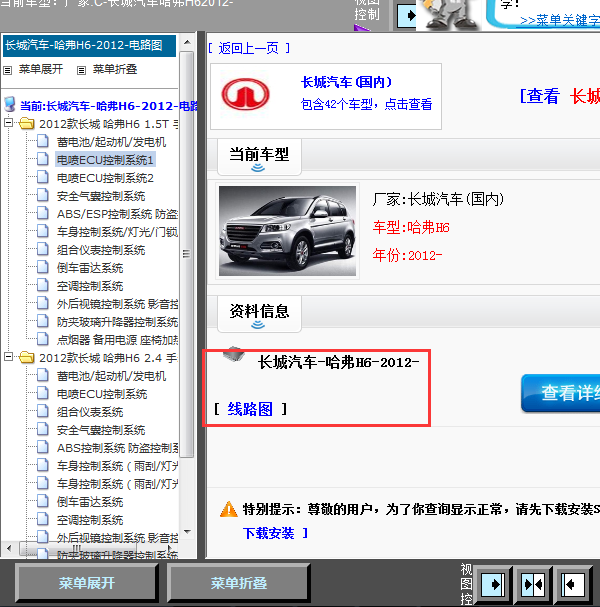This screenshot has height=607, width=600.
Task: Open 安全气囊控制系统 under 1.5T folder
Action: 101,196
